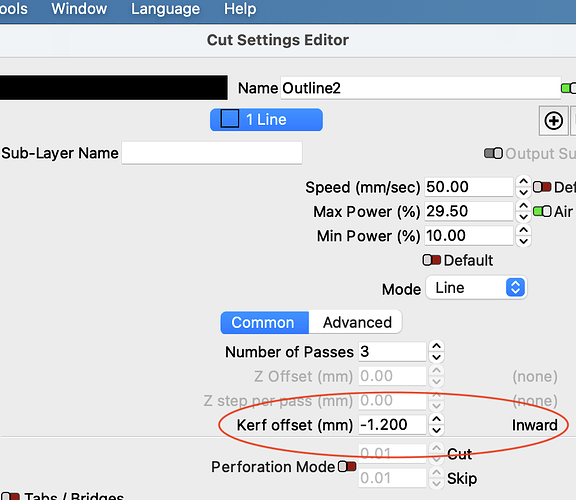Click the Name field containing Outline2
This screenshot has height=500, width=576.
coord(420,88)
